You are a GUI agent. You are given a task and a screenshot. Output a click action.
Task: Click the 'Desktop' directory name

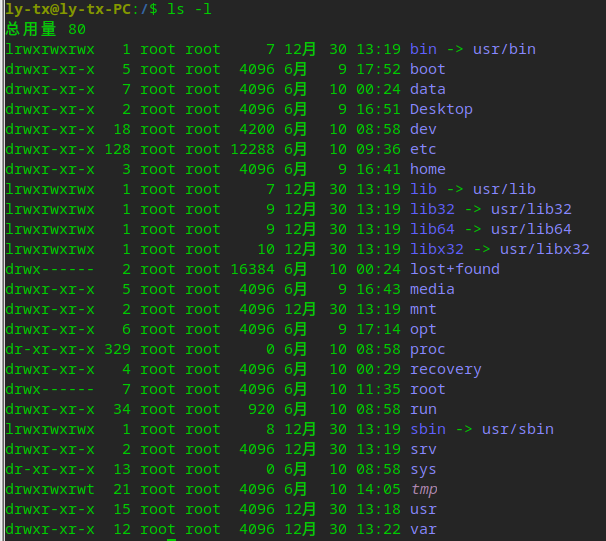click(441, 109)
